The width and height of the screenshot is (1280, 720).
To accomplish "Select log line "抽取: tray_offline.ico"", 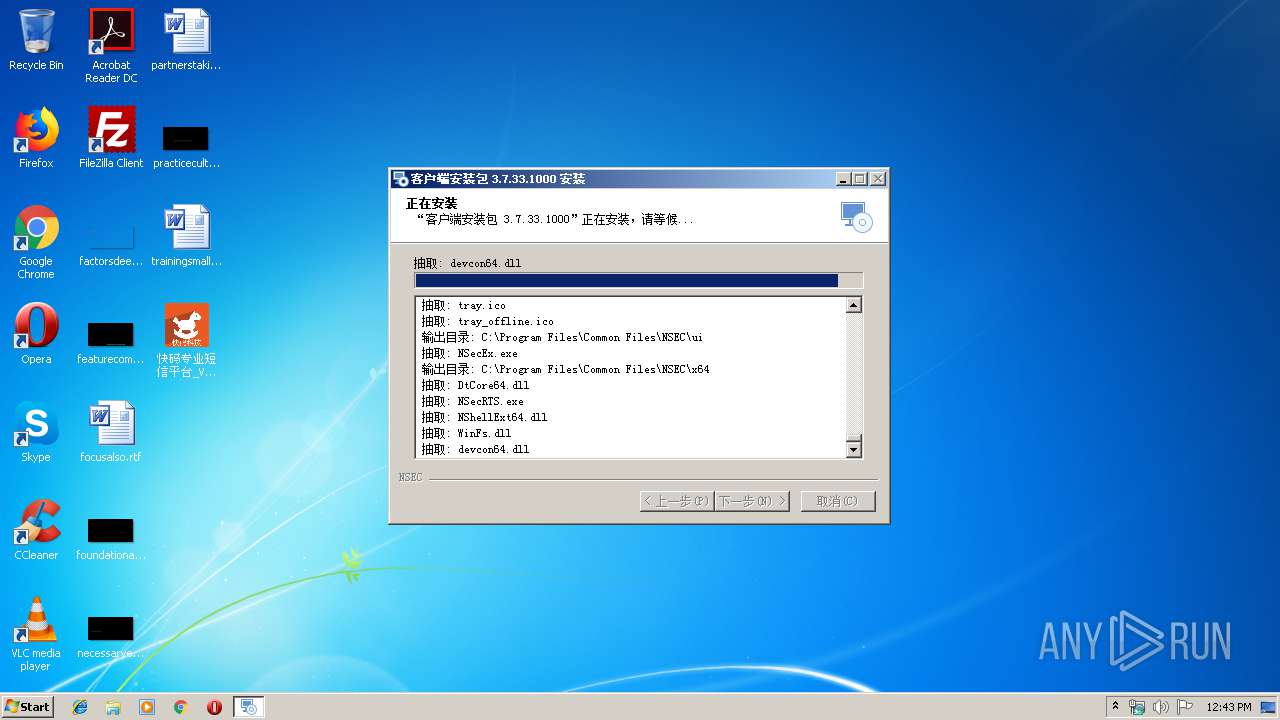I will click(x=487, y=321).
